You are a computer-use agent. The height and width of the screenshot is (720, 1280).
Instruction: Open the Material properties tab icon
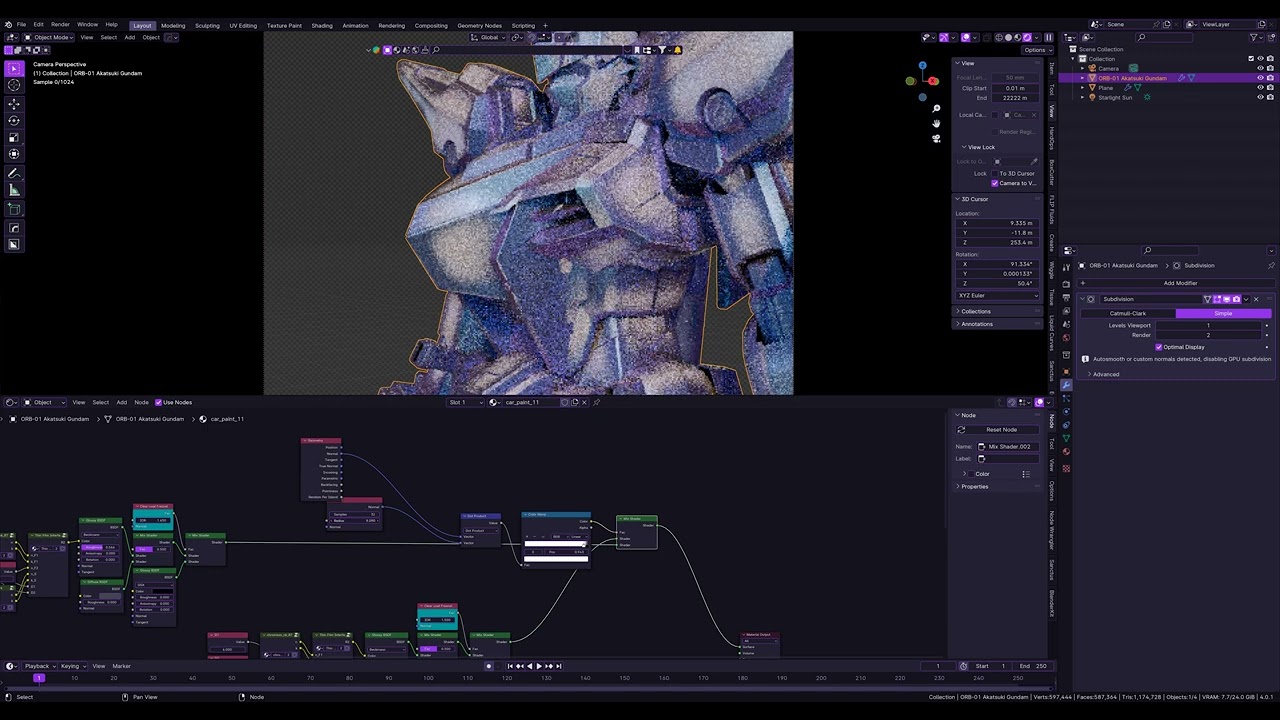[x=1066, y=454]
